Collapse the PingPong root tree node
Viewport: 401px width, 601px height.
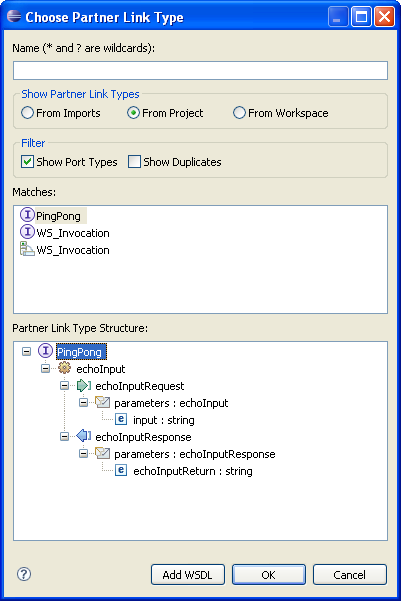(26, 351)
